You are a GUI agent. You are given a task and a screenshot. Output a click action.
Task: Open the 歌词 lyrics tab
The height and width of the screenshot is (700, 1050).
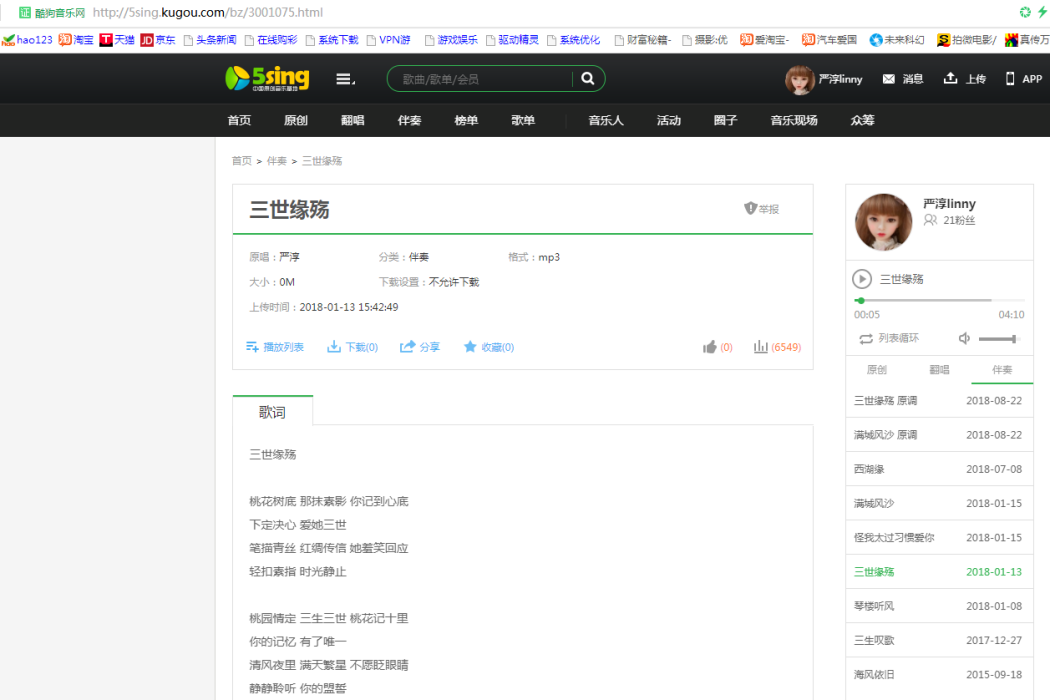(273, 412)
